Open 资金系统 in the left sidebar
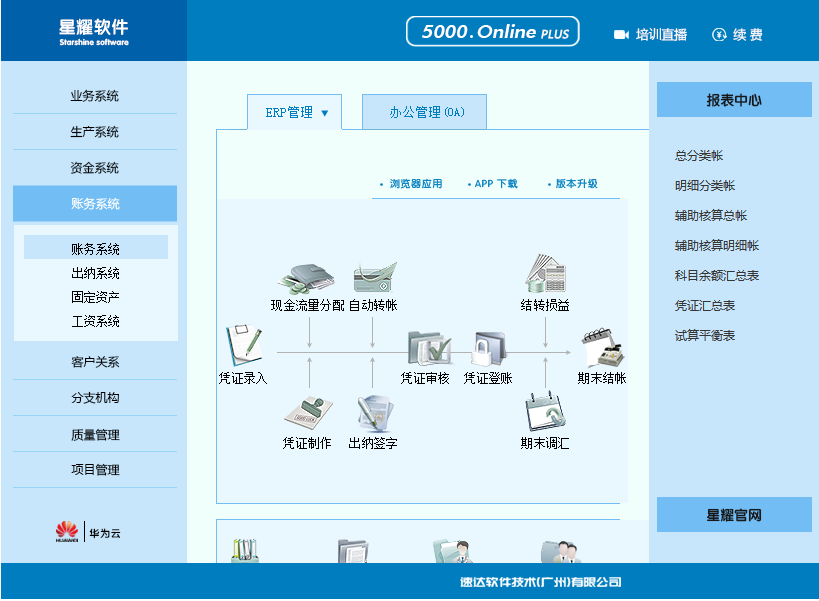819x601 pixels. point(95,168)
